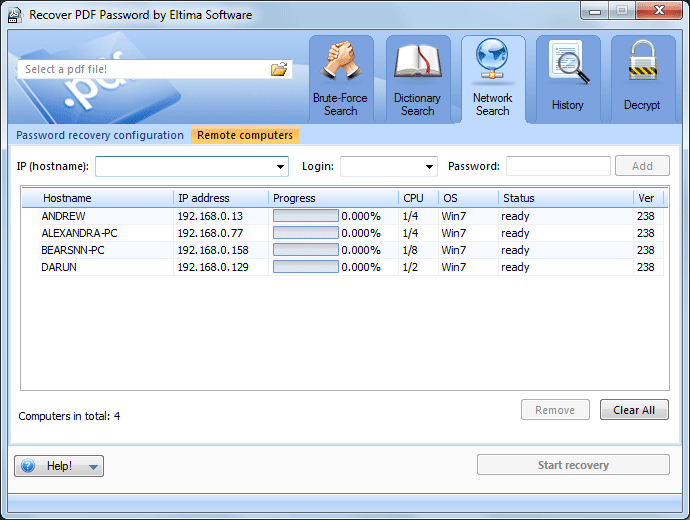Select the ANDREW host row

(351, 216)
